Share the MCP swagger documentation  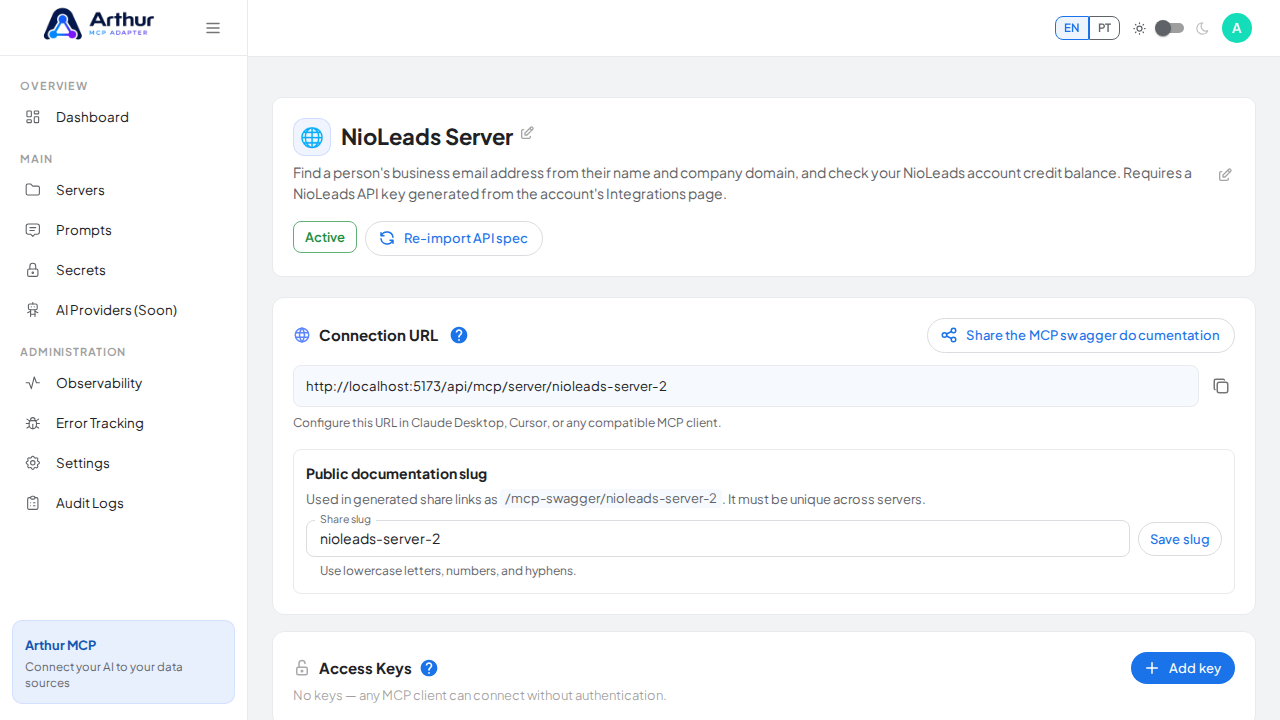point(1081,335)
